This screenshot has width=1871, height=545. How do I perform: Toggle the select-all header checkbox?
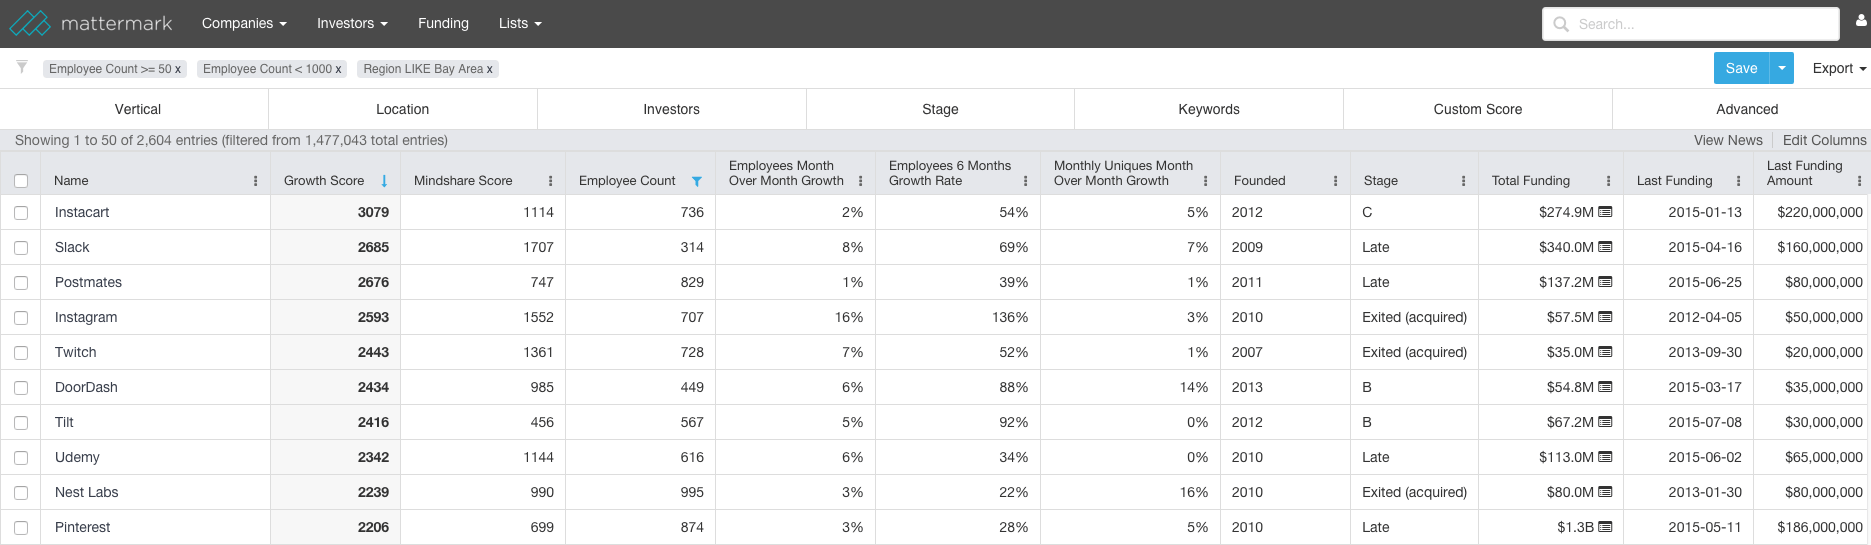point(21,181)
